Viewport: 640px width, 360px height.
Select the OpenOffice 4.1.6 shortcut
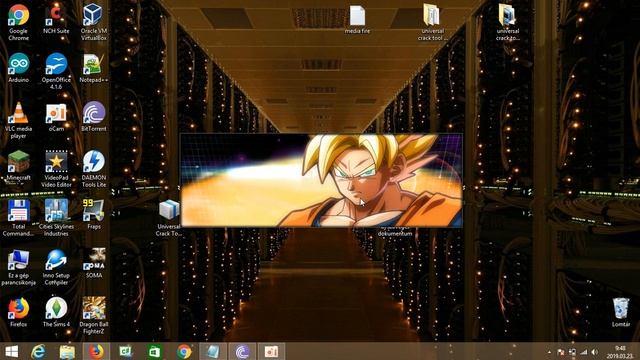pos(56,71)
